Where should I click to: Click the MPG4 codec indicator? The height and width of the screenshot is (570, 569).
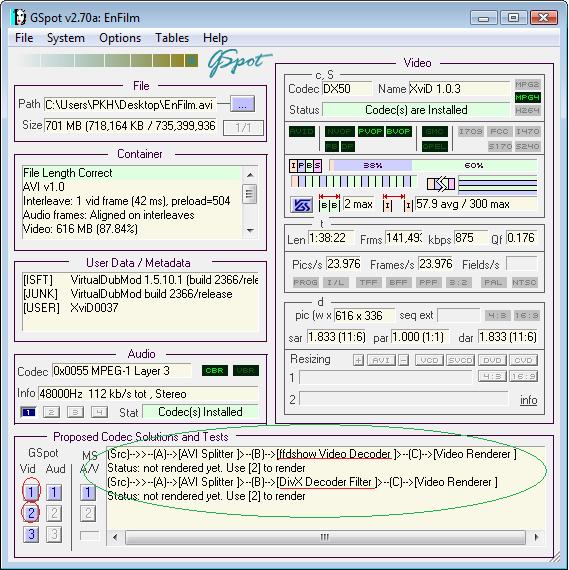528,97
